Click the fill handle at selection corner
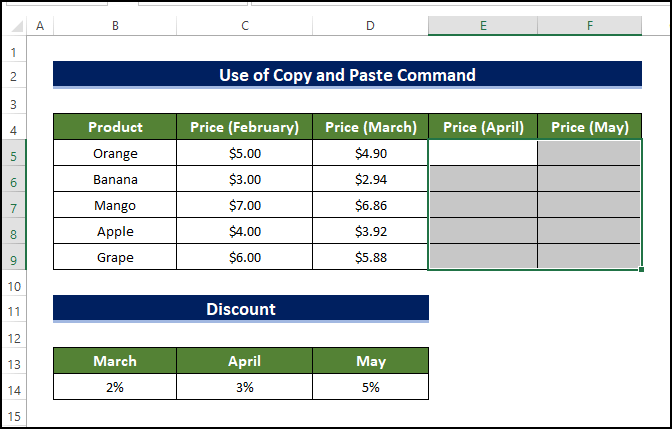The width and height of the screenshot is (672, 429). 641,269
